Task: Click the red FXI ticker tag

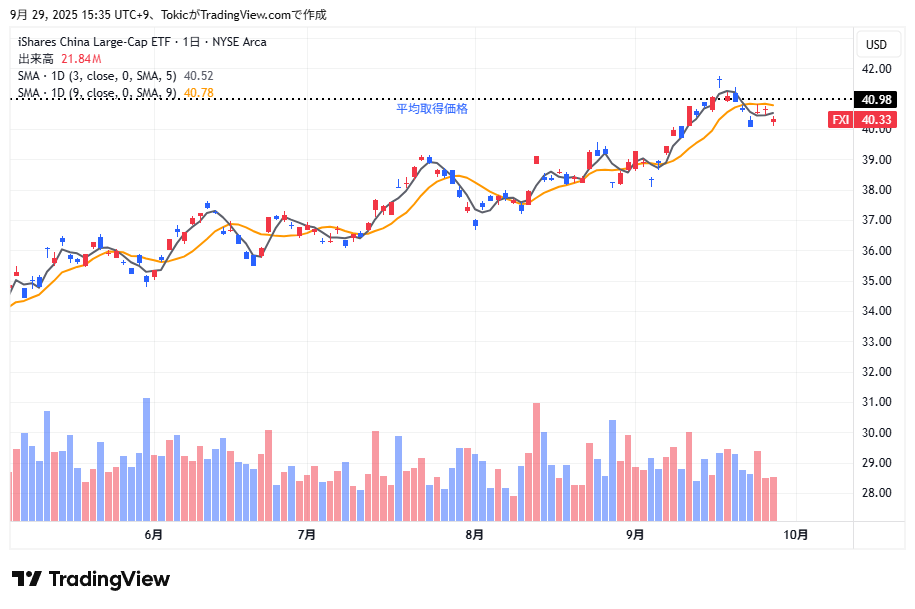Action: pyautogui.click(x=841, y=120)
